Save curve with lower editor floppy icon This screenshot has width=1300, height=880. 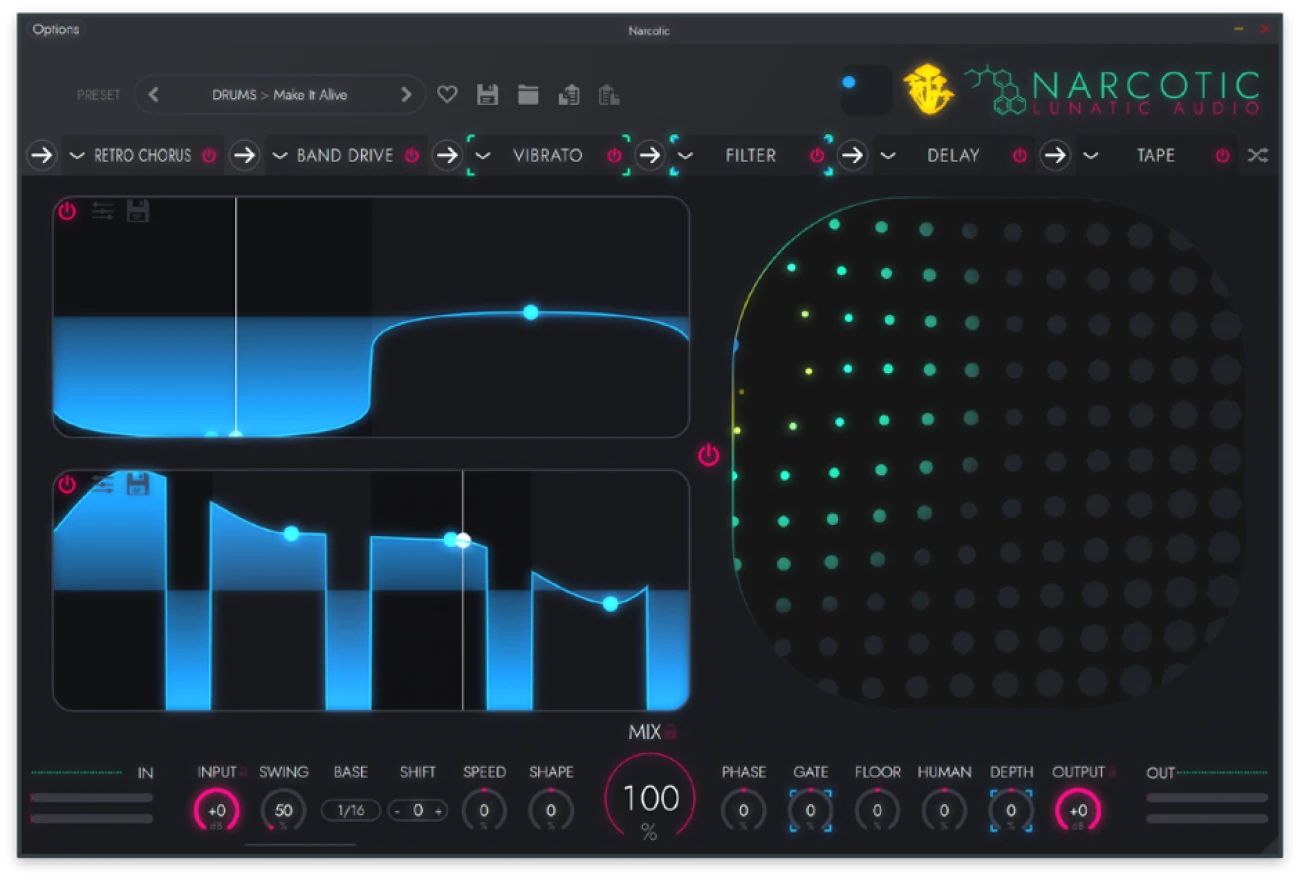[x=138, y=485]
